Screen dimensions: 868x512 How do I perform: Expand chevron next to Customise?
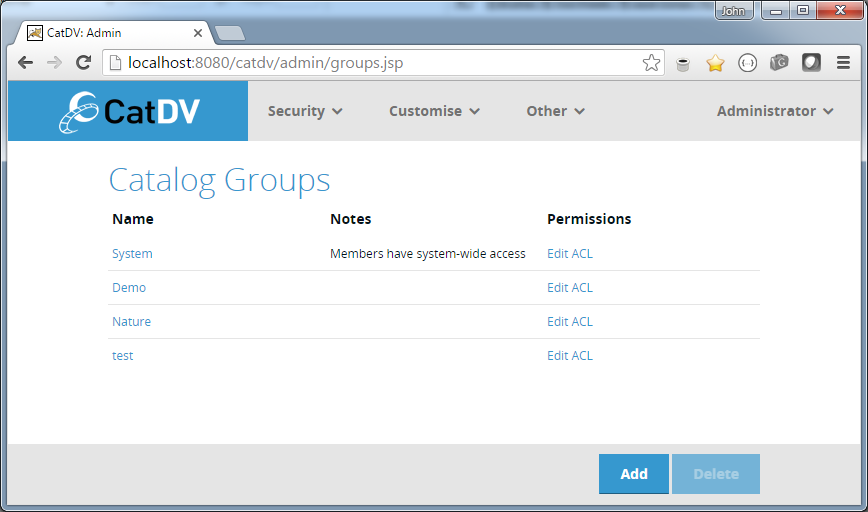[x=474, y=112]
